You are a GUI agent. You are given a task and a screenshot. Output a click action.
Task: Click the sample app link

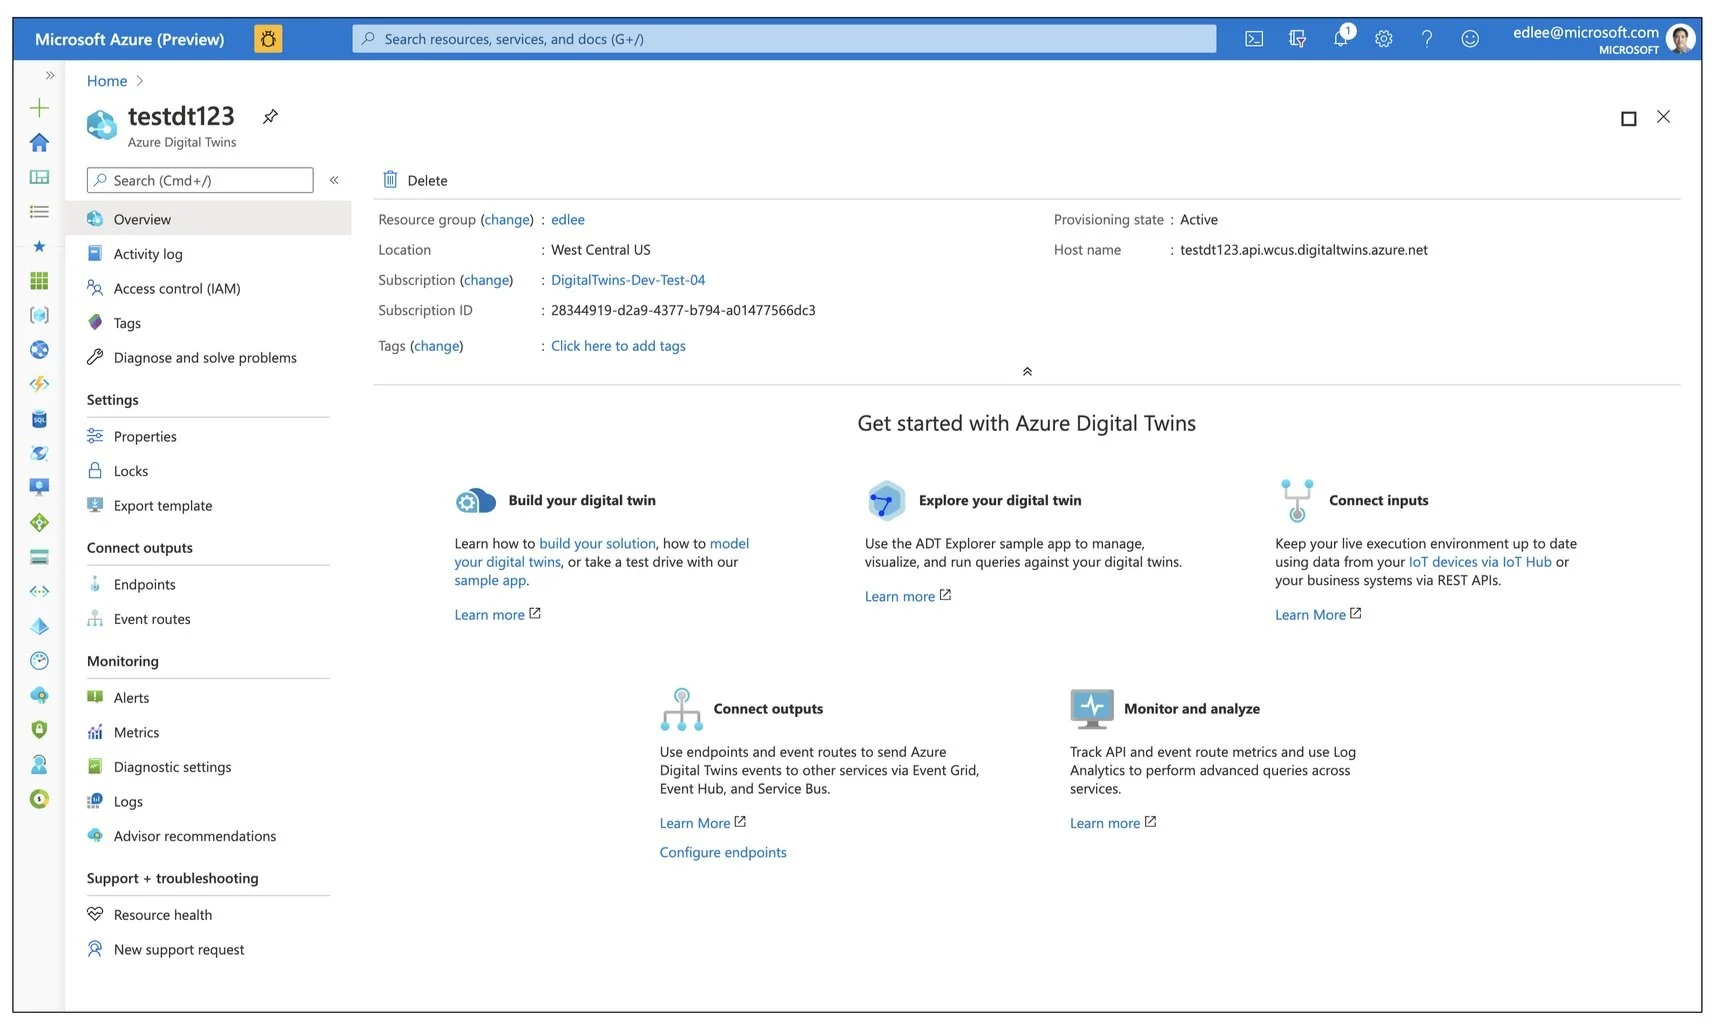pyautogui.click(x=490, y=581)
